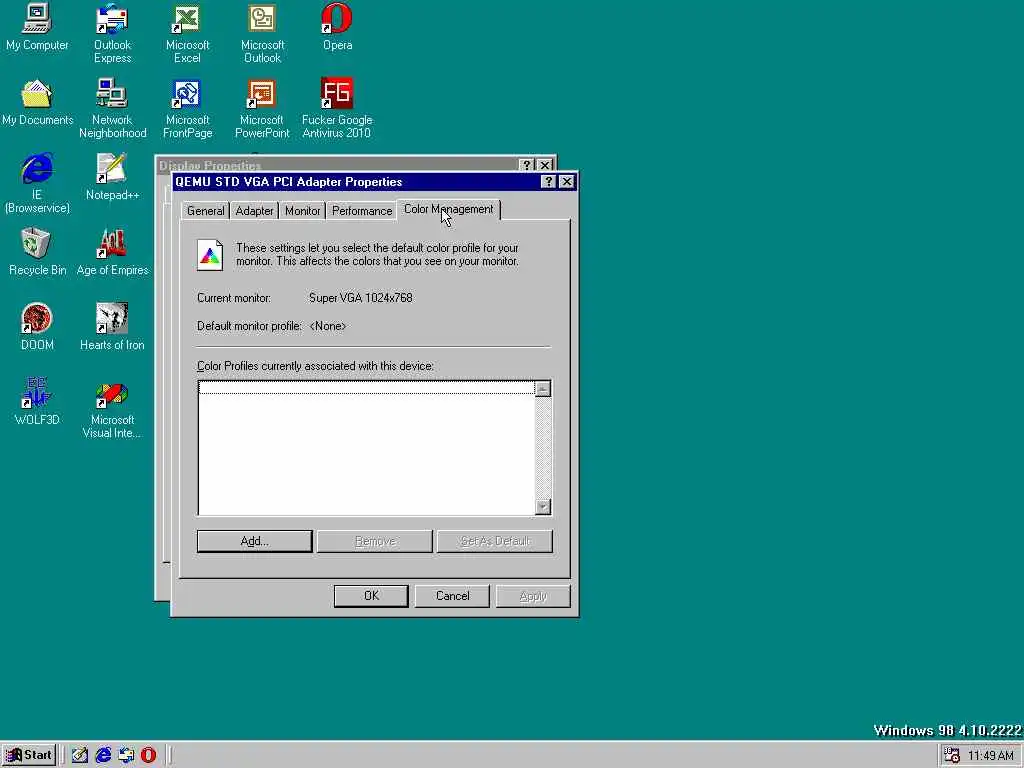Viewport: 1024px width, 768px height.
Task: Open the FG Antivirus 2010 icon
Action: point(337,109)
